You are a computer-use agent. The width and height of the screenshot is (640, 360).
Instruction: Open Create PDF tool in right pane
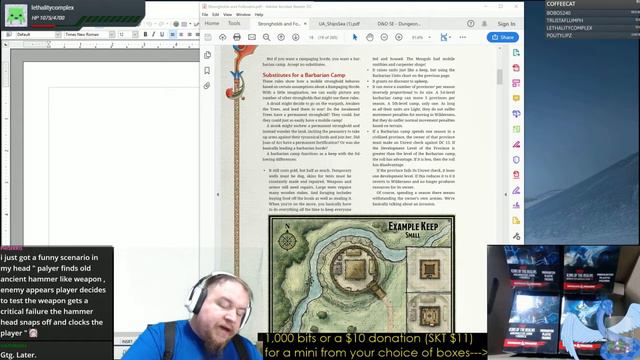coord(516,68)
